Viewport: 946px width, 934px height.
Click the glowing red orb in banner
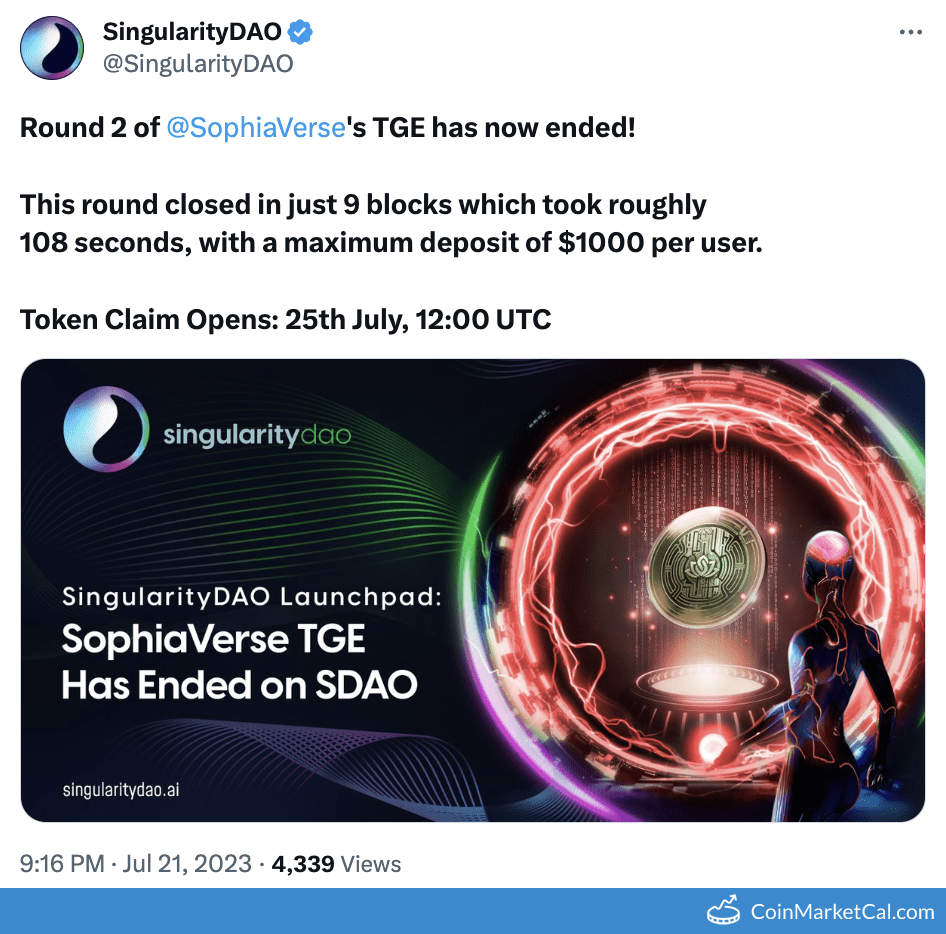[713, 747]
